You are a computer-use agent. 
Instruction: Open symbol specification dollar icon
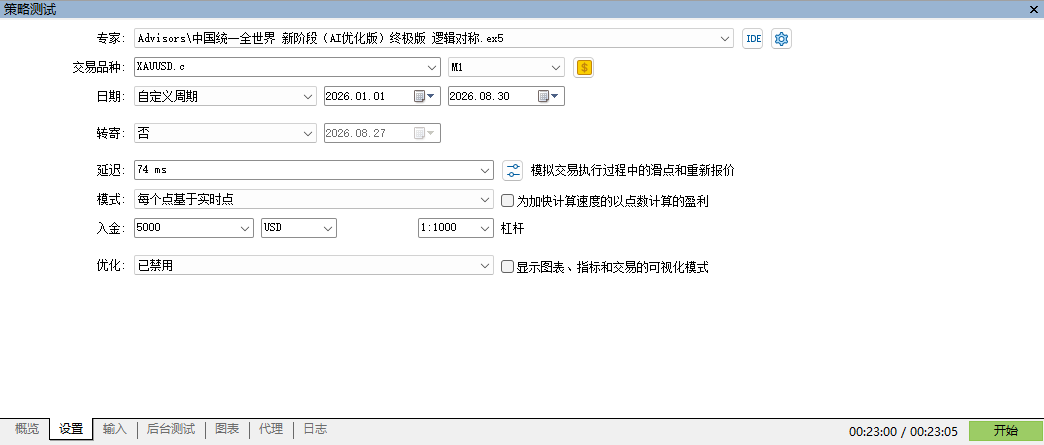(584, 67)
